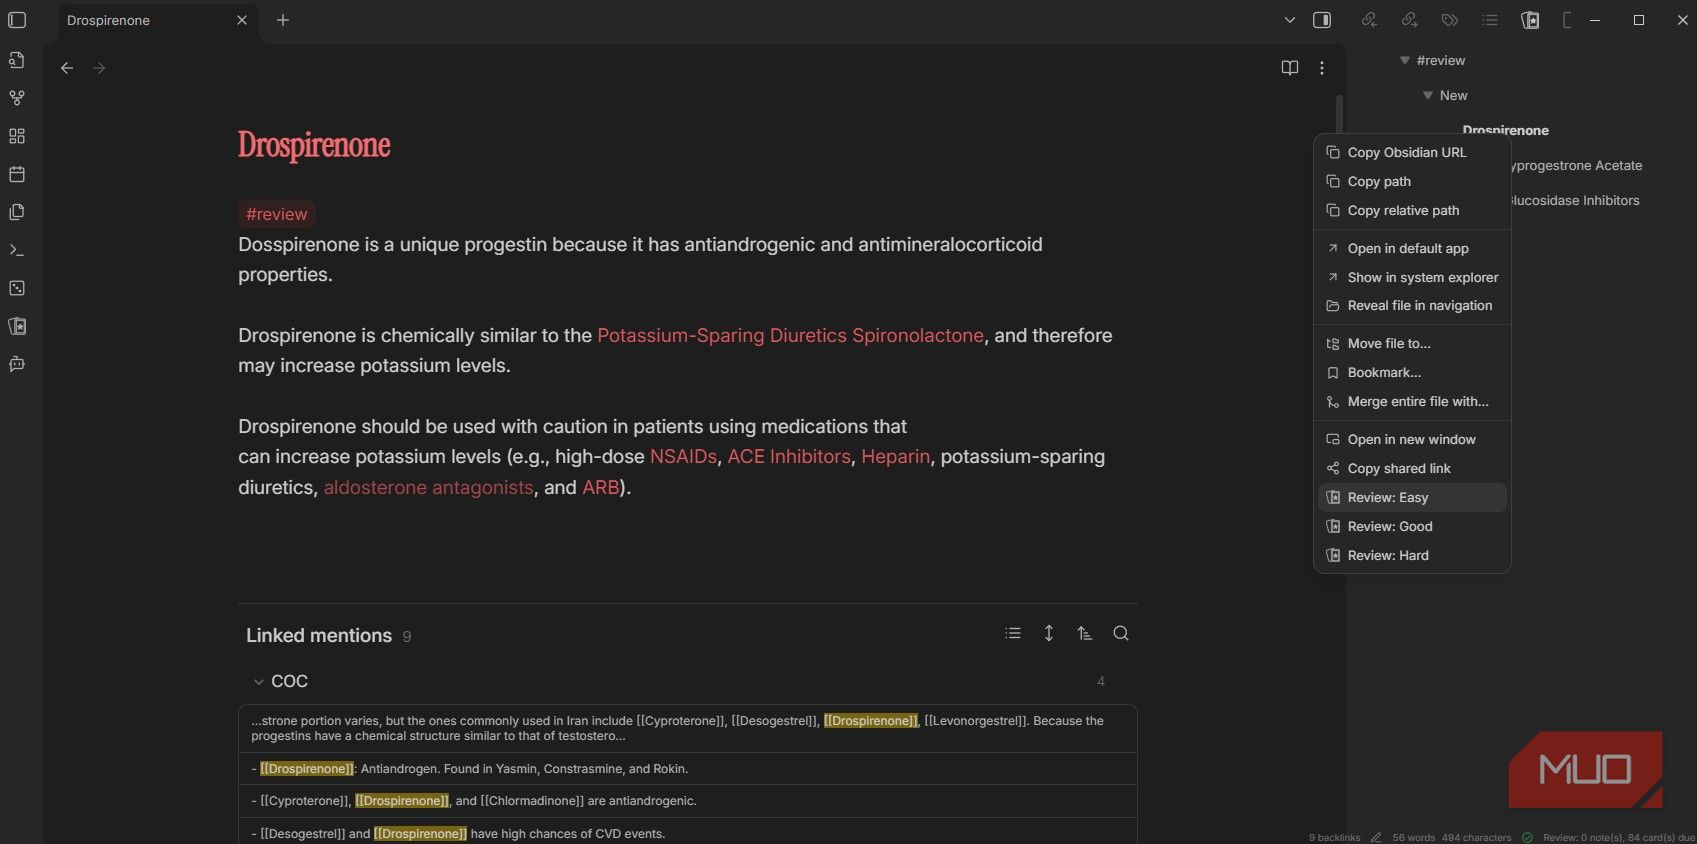The height and width of the screenshot is (844, 1697).
Task: Select Review: Good in context menu
Action: coord(1412,527)
